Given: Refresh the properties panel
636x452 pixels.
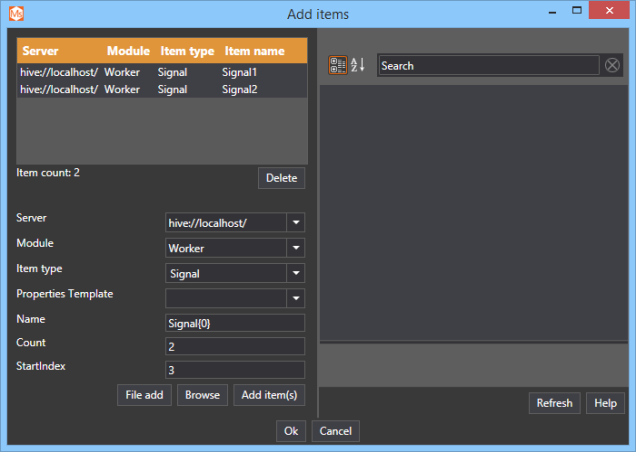Looking at the screenshot, I should click(x=554, y=403).
